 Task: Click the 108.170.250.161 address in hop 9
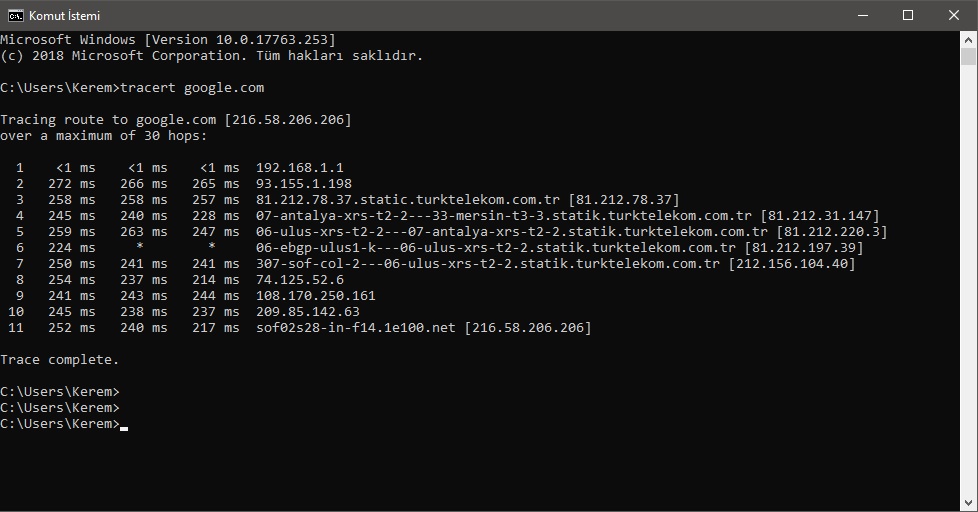coord(316,296)
